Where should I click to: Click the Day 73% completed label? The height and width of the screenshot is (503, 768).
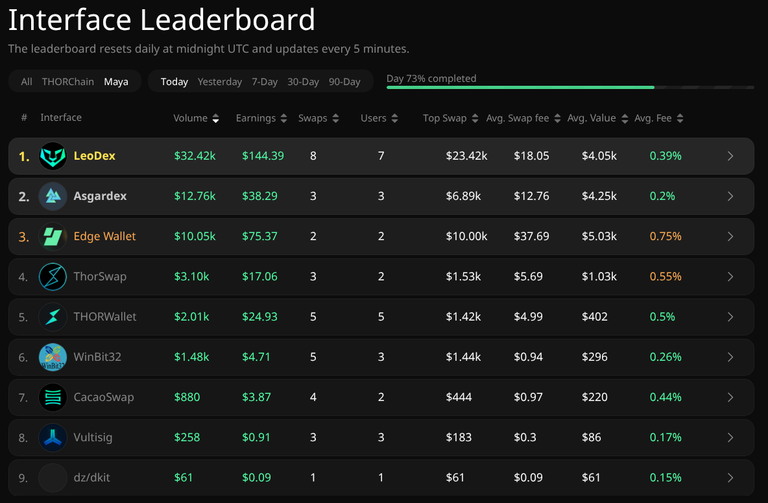click(x=431, y=78)
